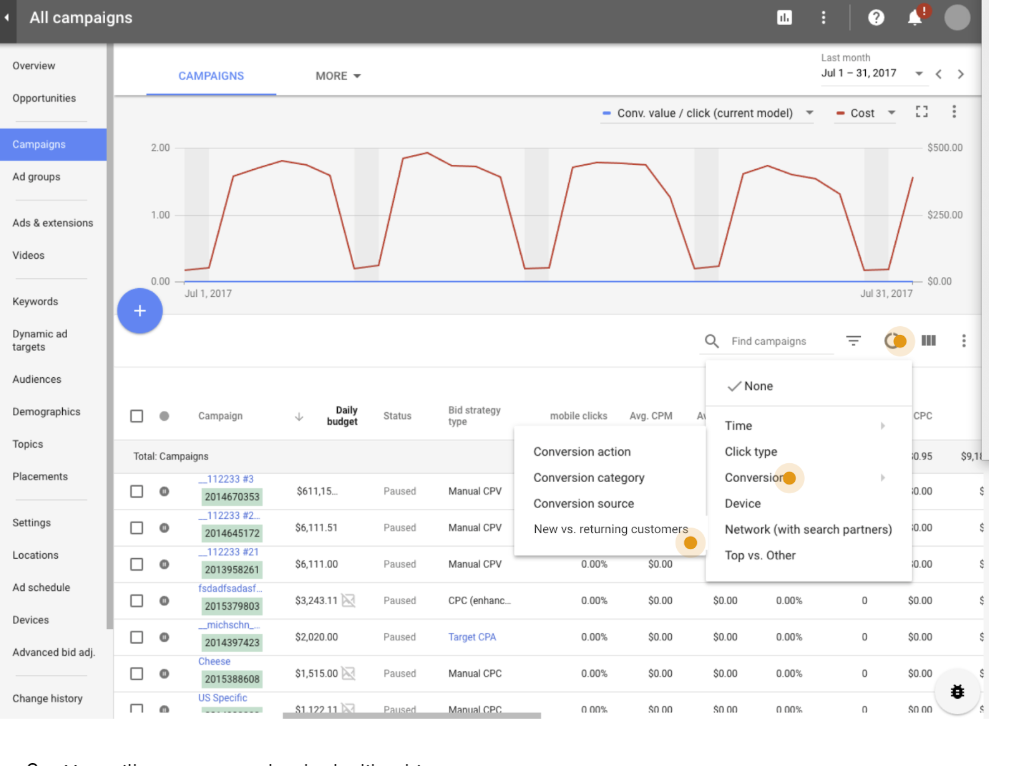Choose Conversion source submenu item
The width and height of the screenshot is (1014, 766).
pyautogui.click(x=610, y=504)
